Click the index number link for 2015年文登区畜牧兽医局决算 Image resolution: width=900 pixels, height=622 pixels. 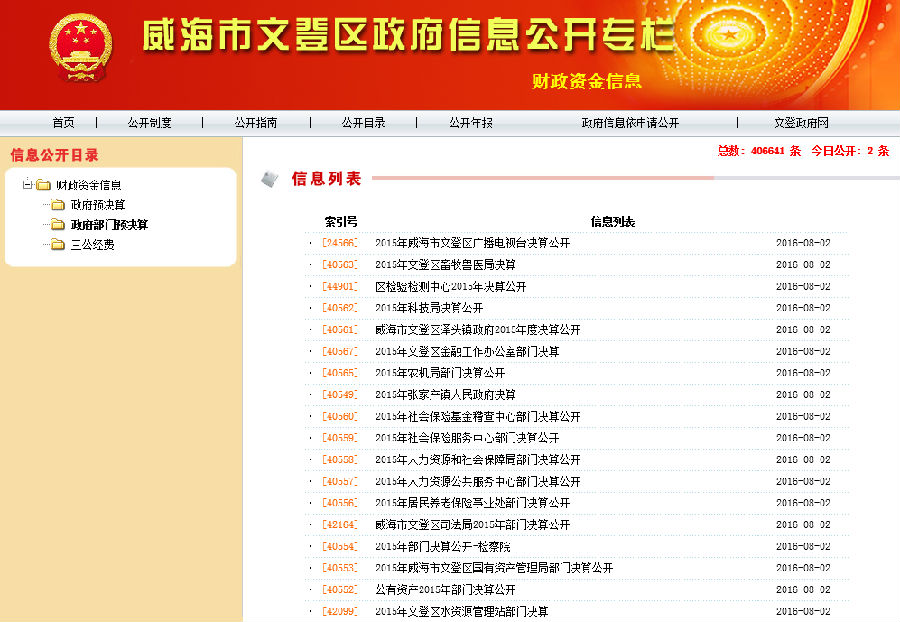(x=340, y=264)
